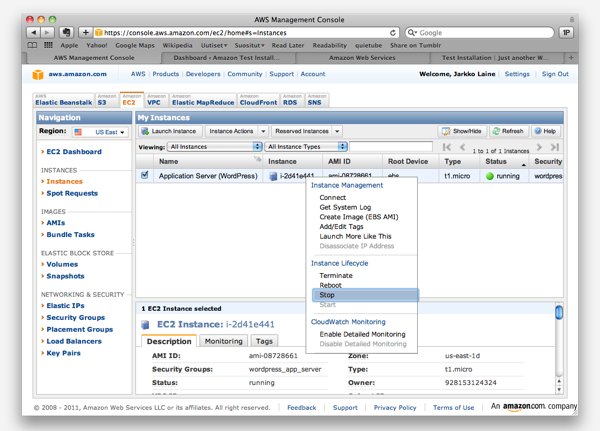This screenshot has width=600, height=431.
Task: Open the Region US East dropdown
Action: (103, 131)
